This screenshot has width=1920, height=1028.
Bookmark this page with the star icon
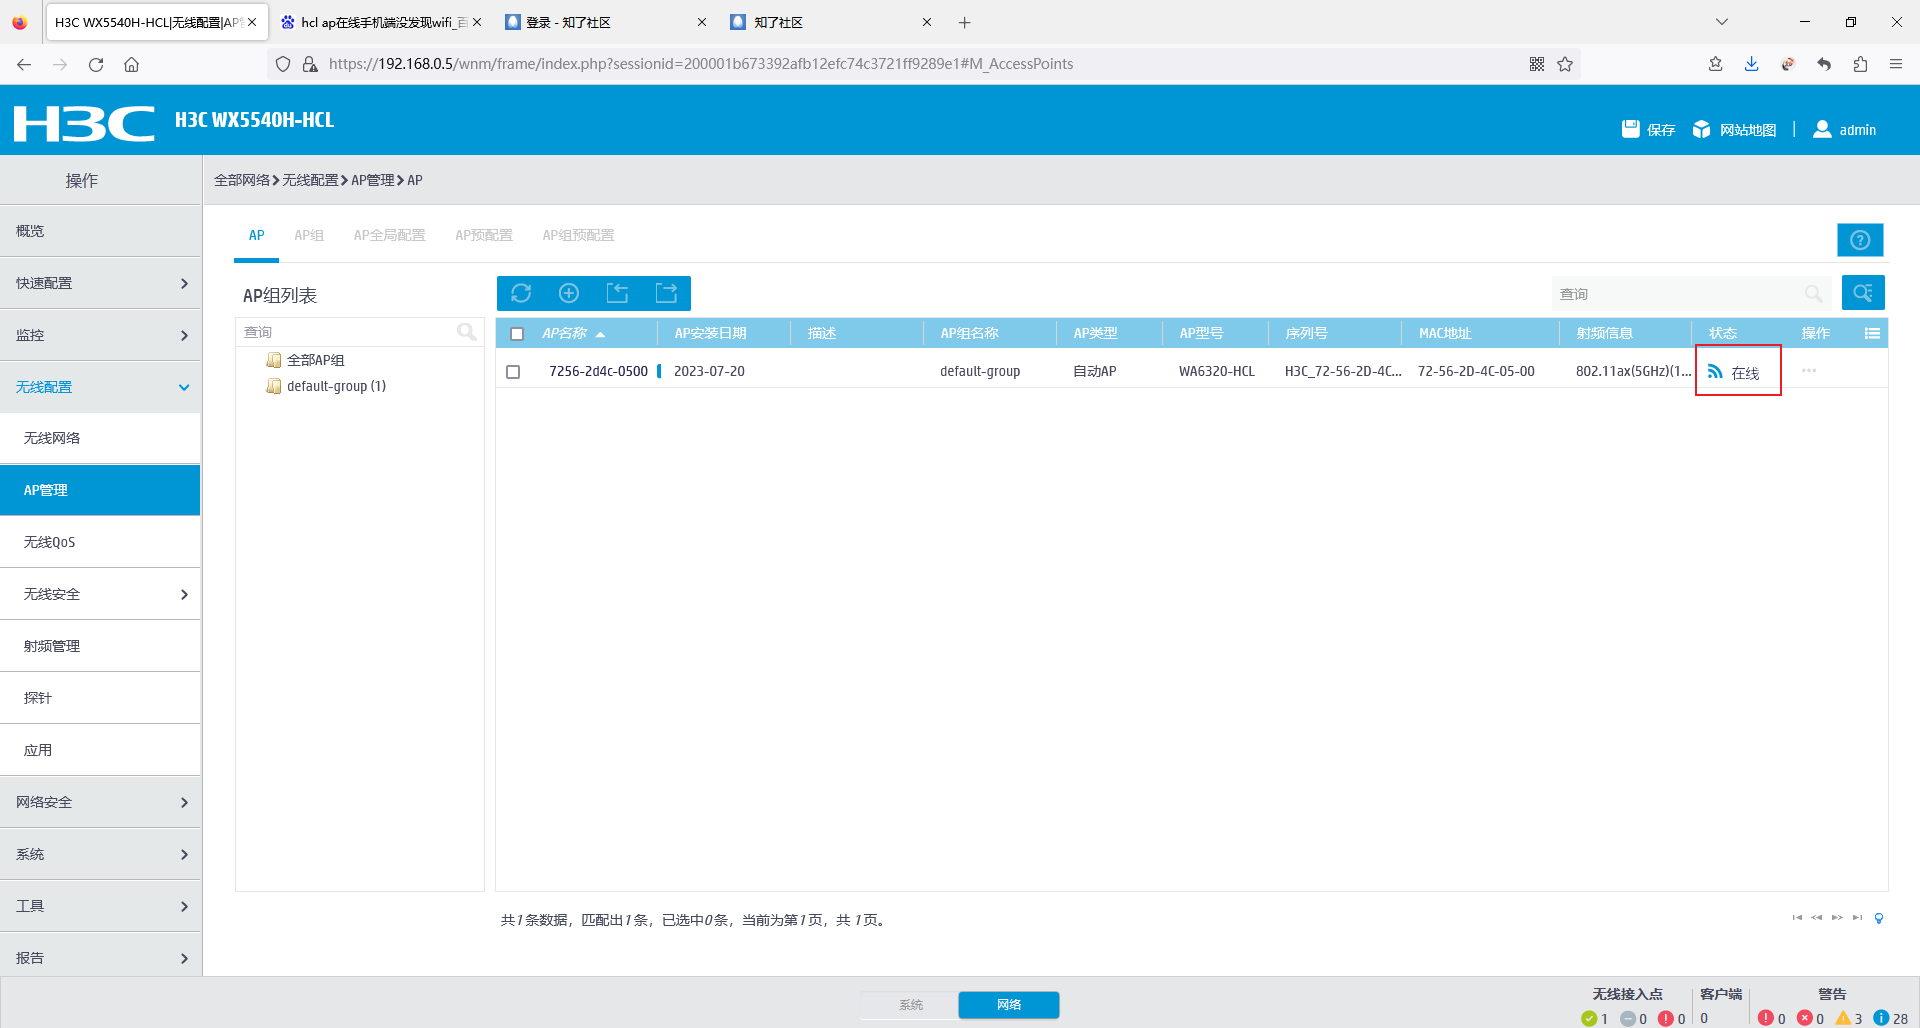point(1565,64)
